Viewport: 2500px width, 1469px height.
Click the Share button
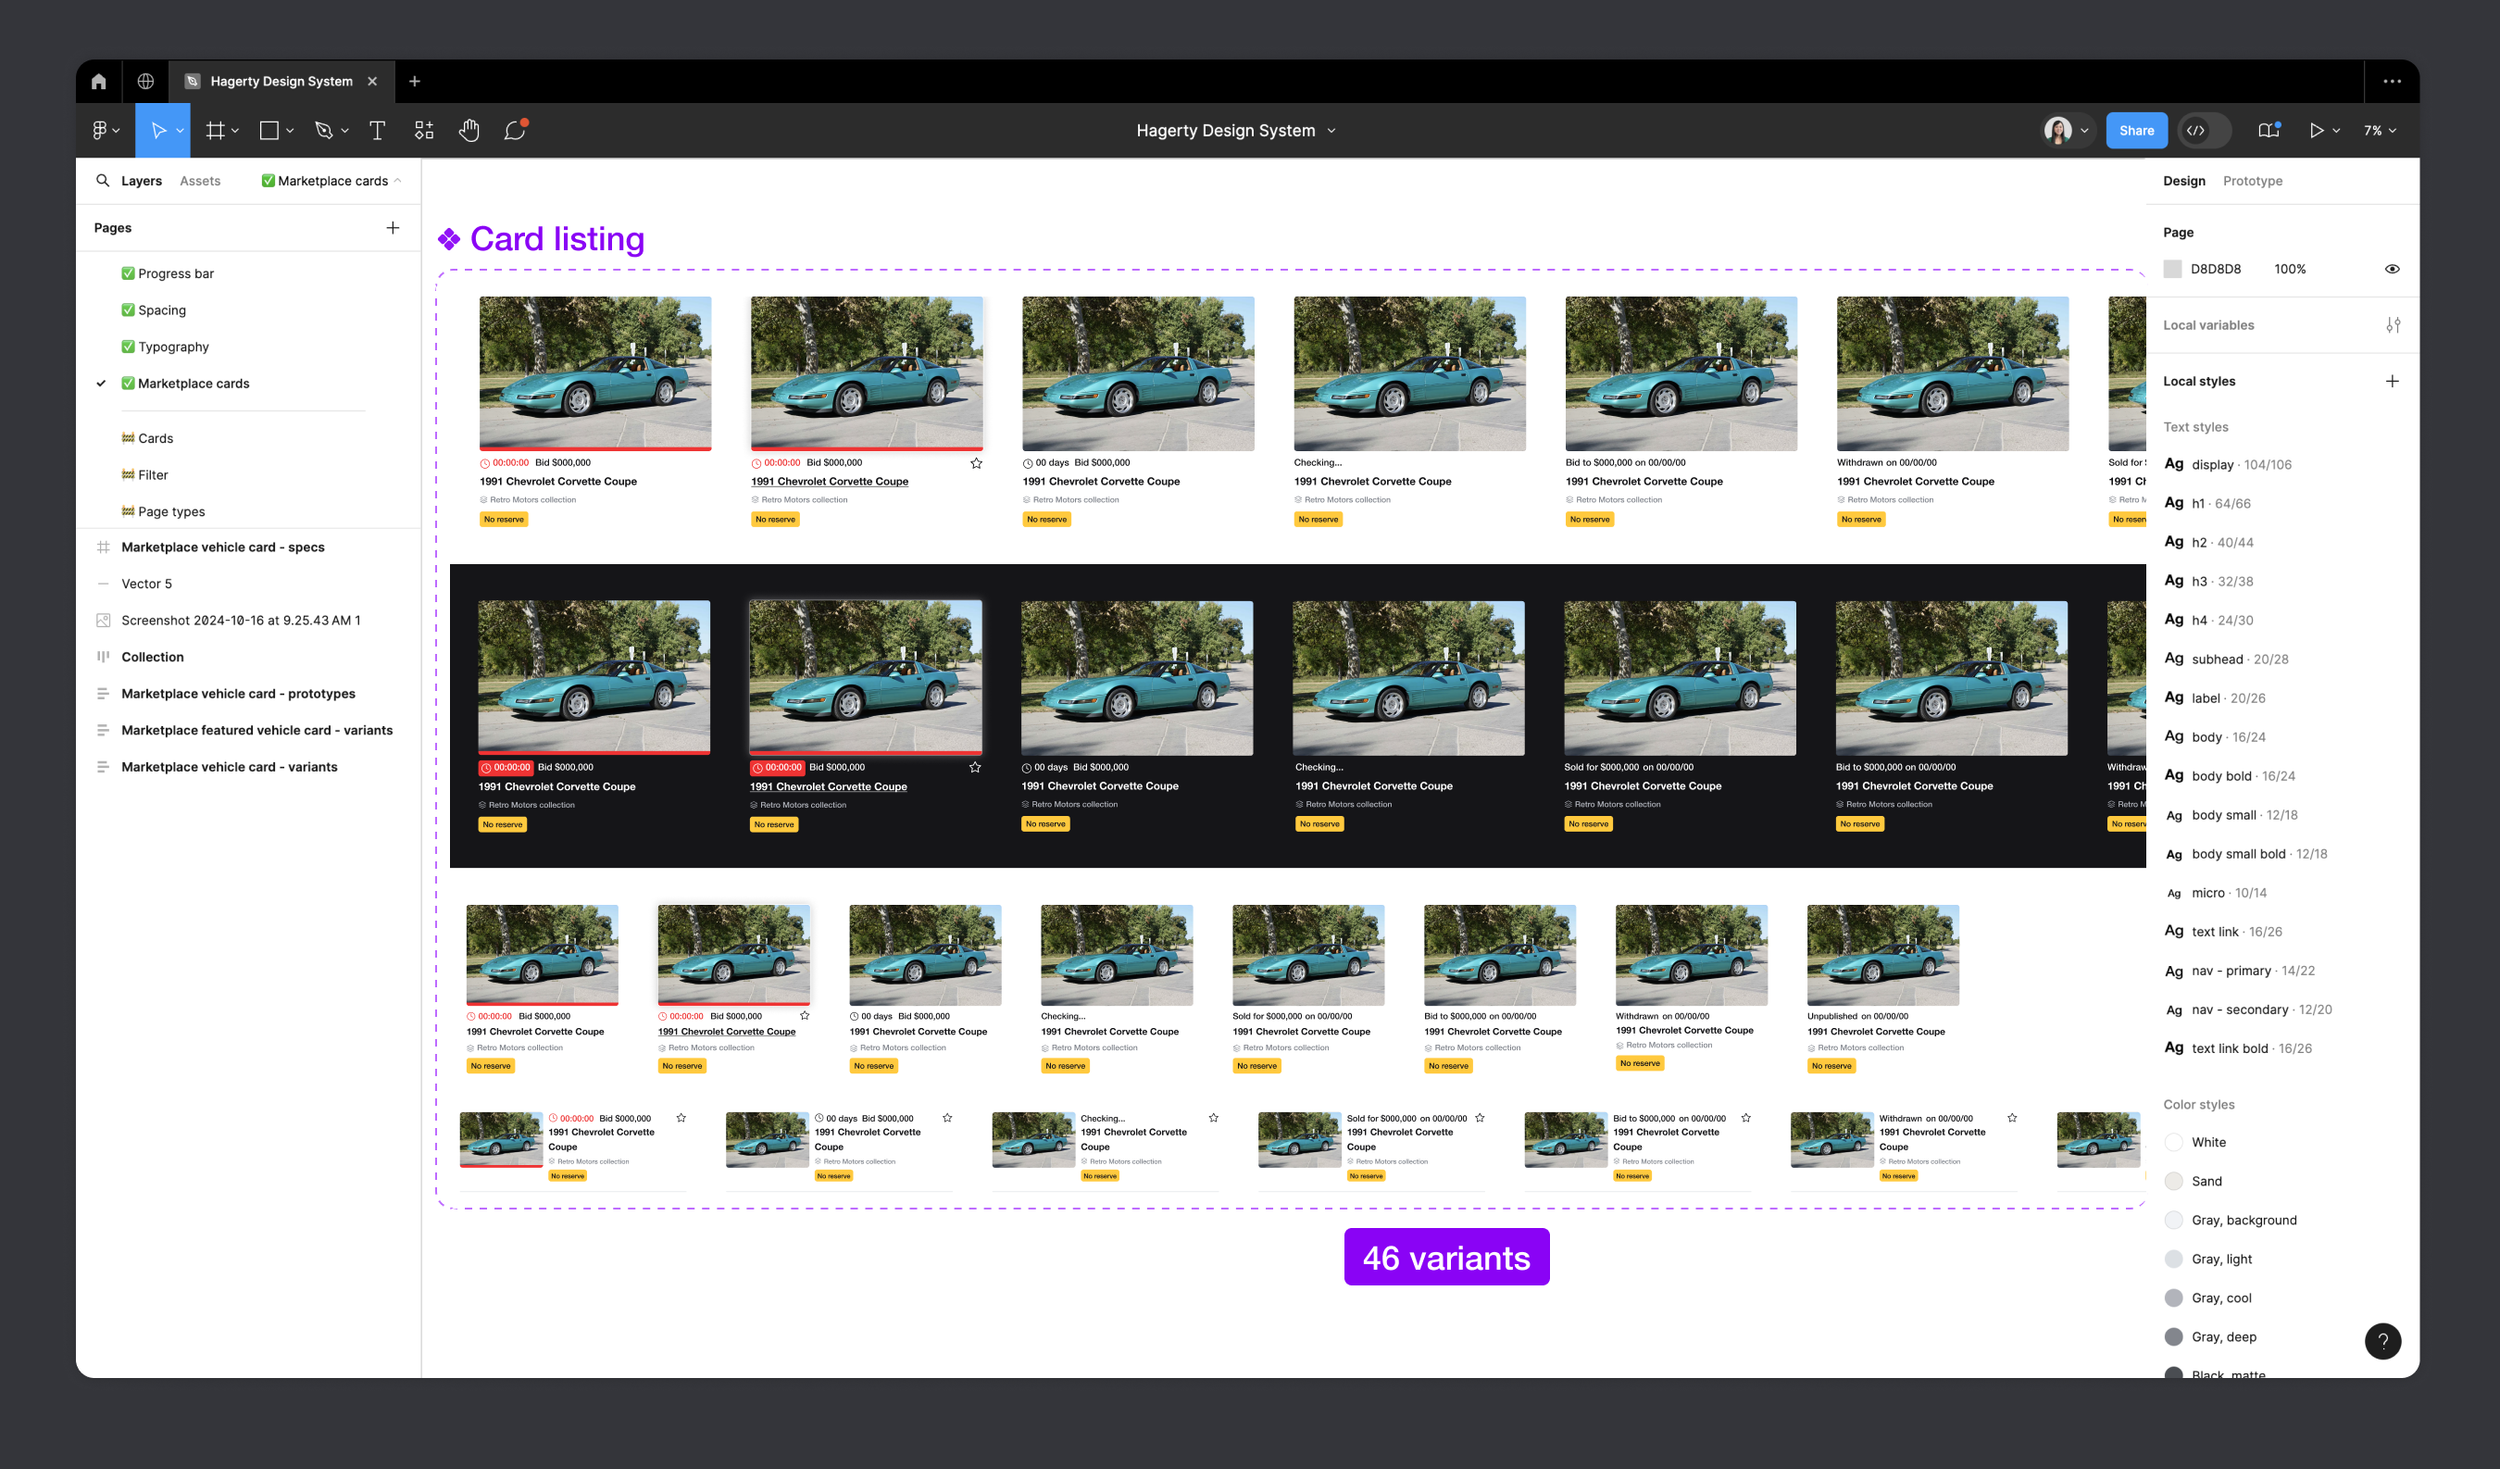tap(2136, 130)
